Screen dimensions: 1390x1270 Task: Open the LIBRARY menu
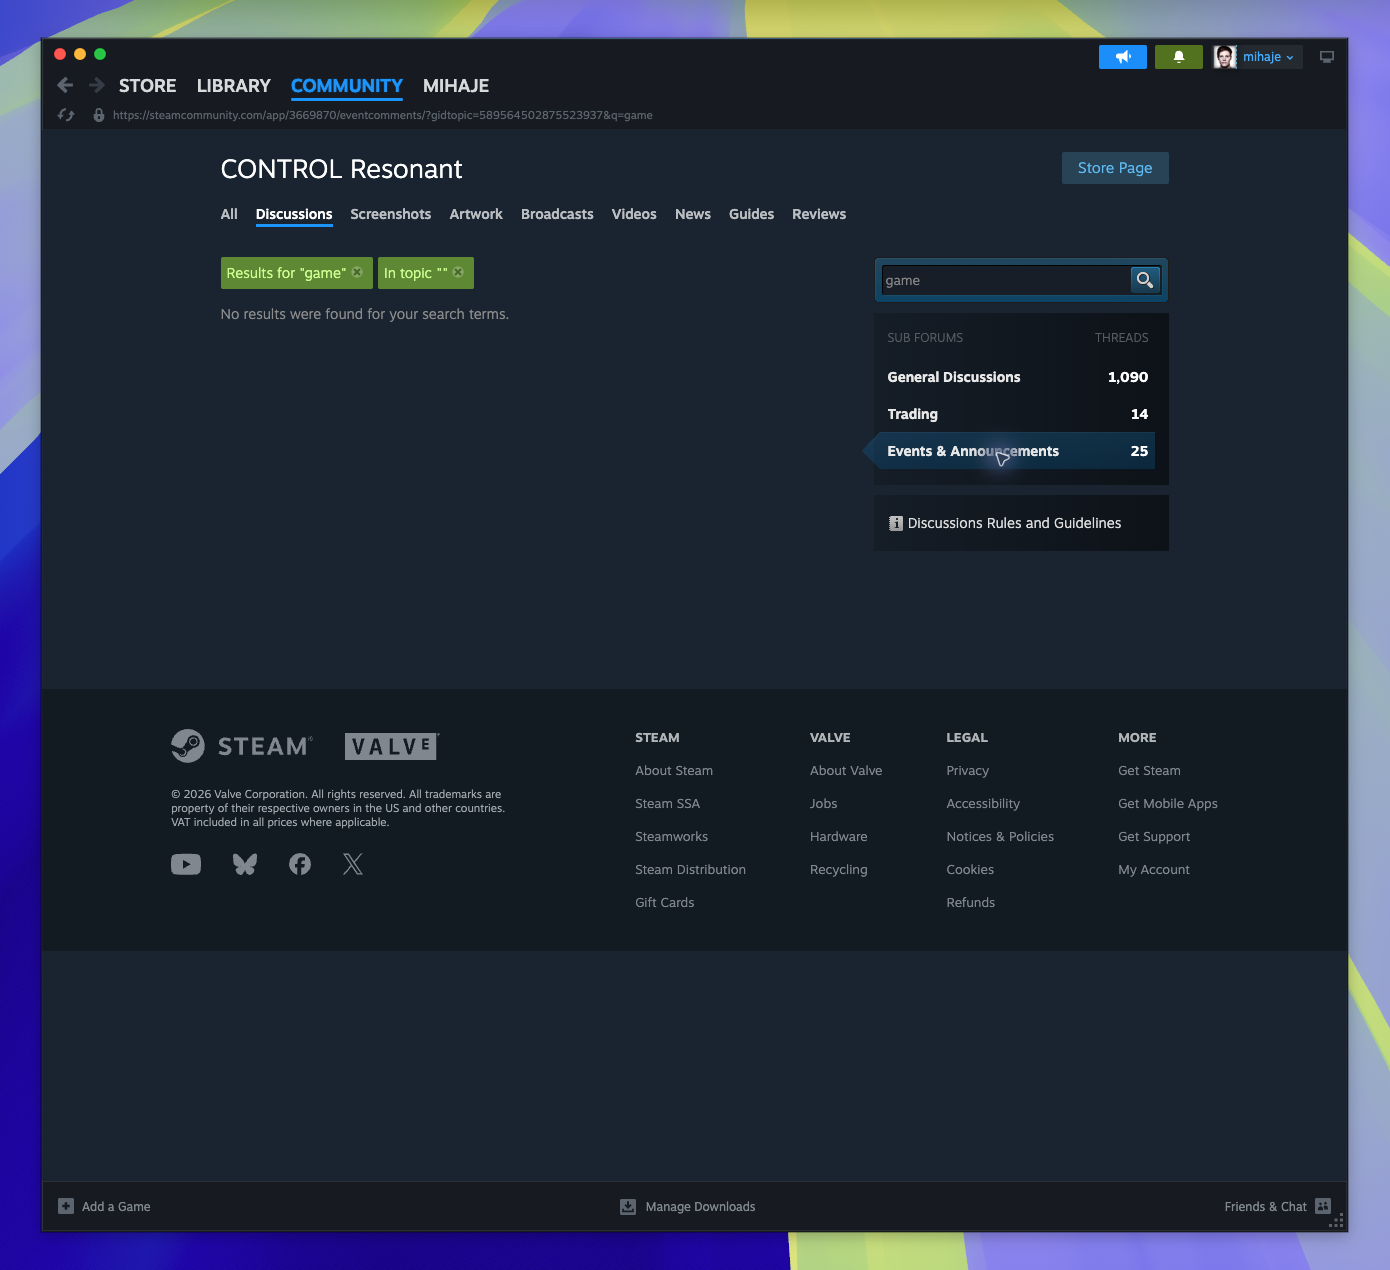234,86
